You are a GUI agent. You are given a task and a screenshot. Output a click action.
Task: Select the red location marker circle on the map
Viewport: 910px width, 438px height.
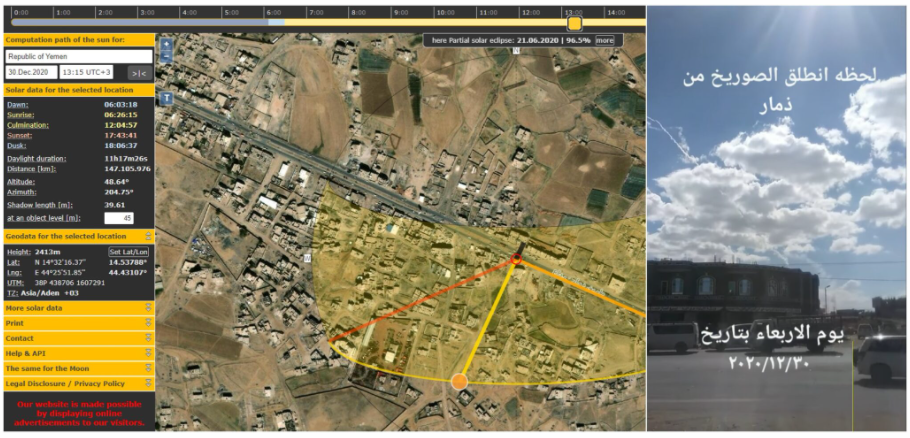(516, 259)
